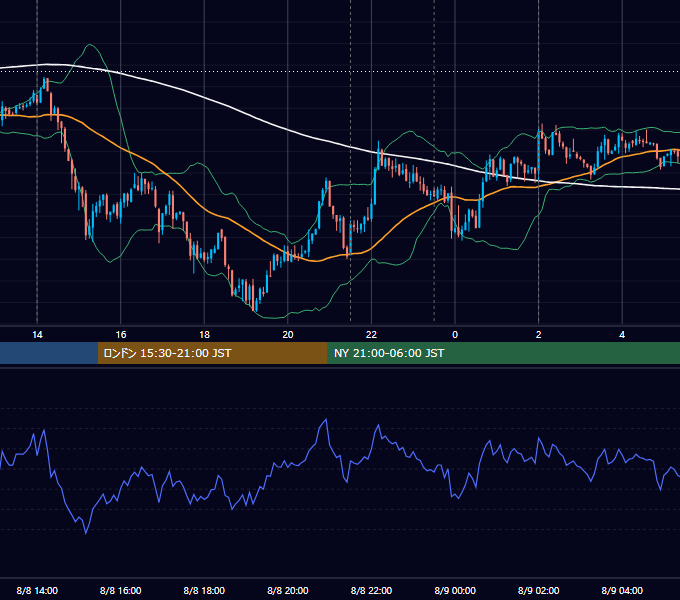Click the blue session bar before ロンドン
Image resolution: width=680 pixels, height=600 pixels.
point(49,353)
